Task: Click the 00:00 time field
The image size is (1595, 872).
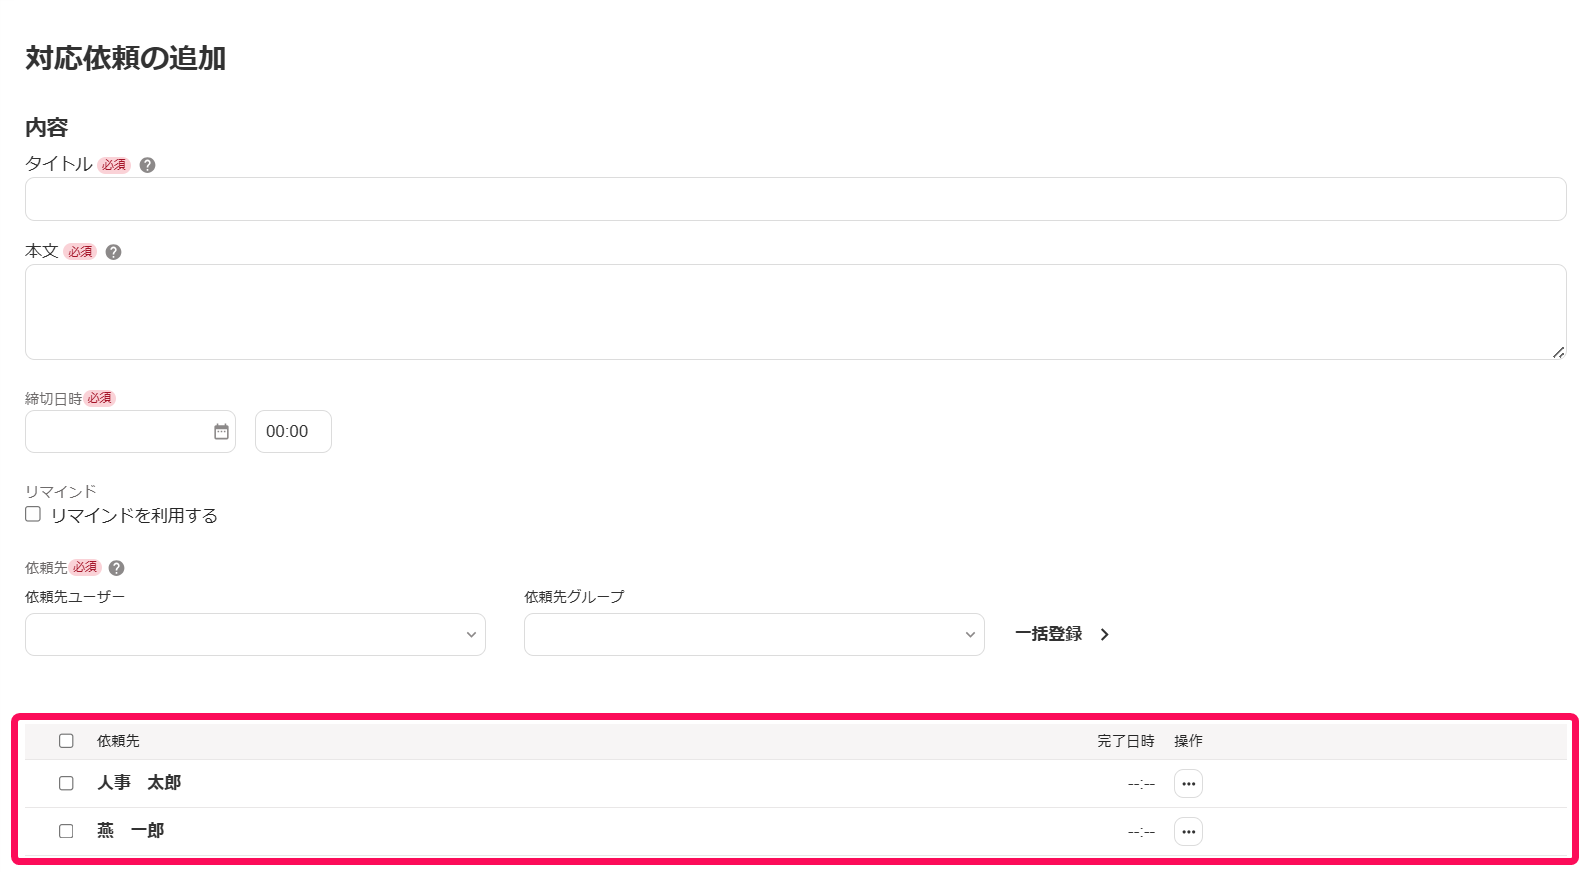Action: click(x=293, y=431)
